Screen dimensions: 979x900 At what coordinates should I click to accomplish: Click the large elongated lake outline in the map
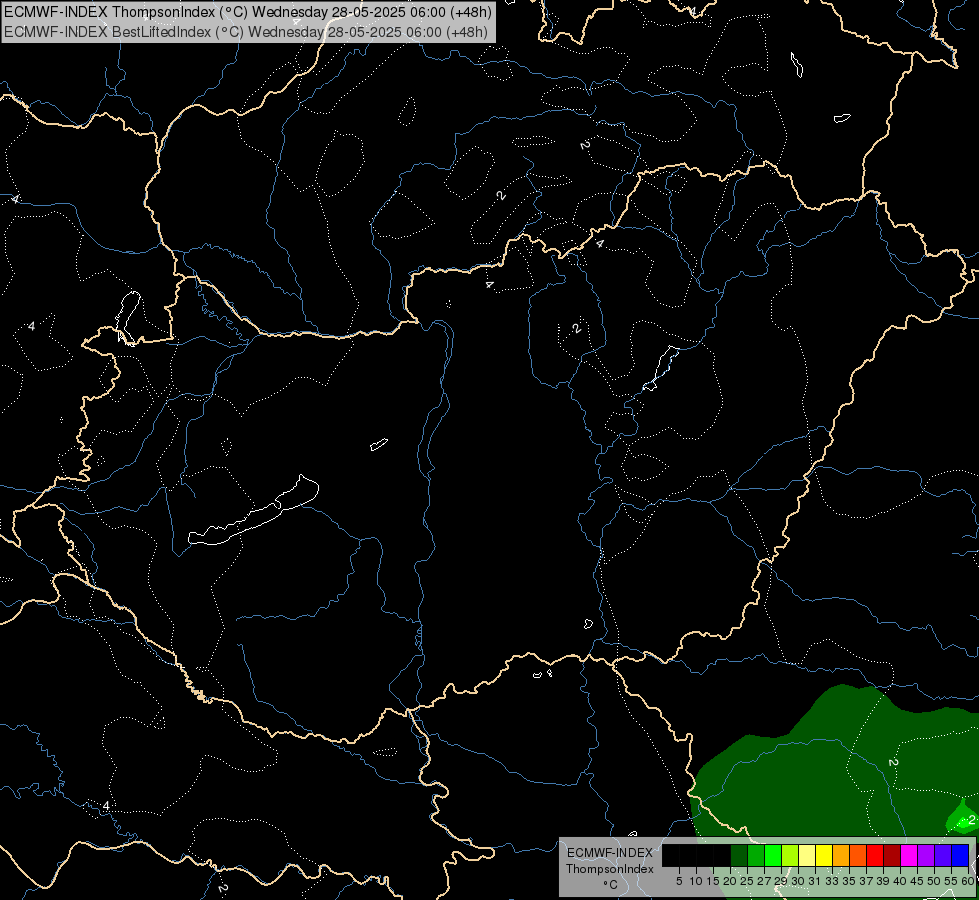pos(253,512)
